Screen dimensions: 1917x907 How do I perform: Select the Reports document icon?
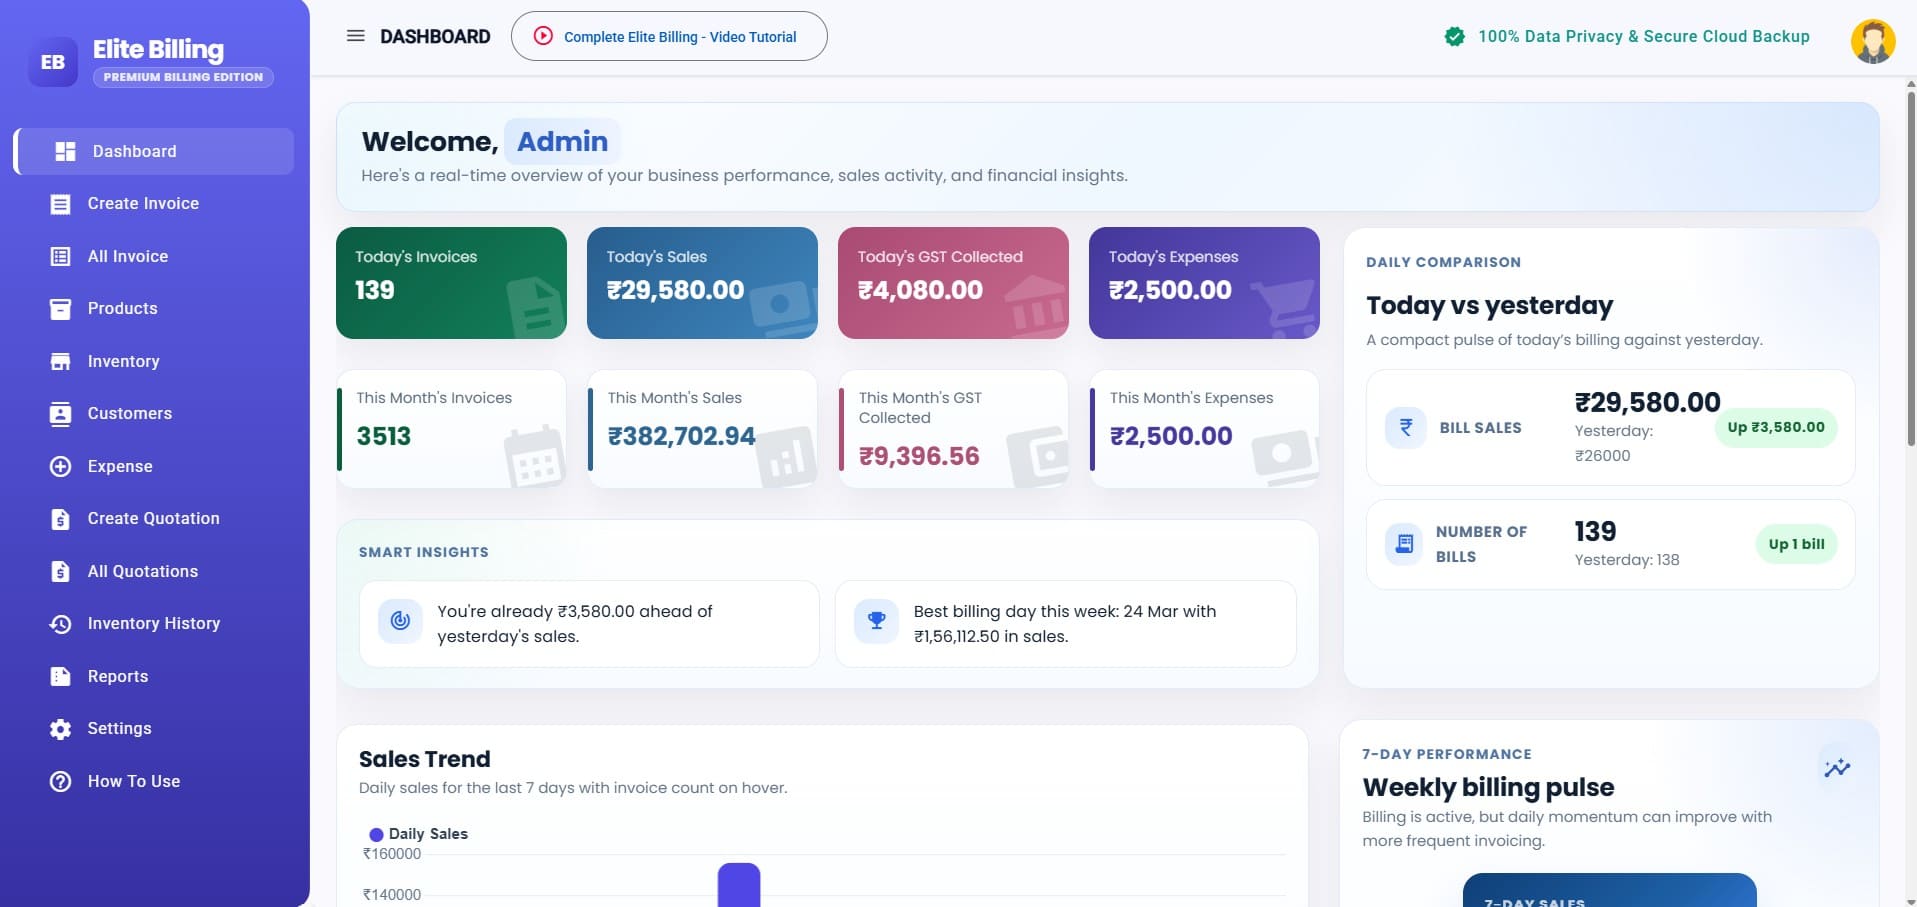[x=61, y=676]
